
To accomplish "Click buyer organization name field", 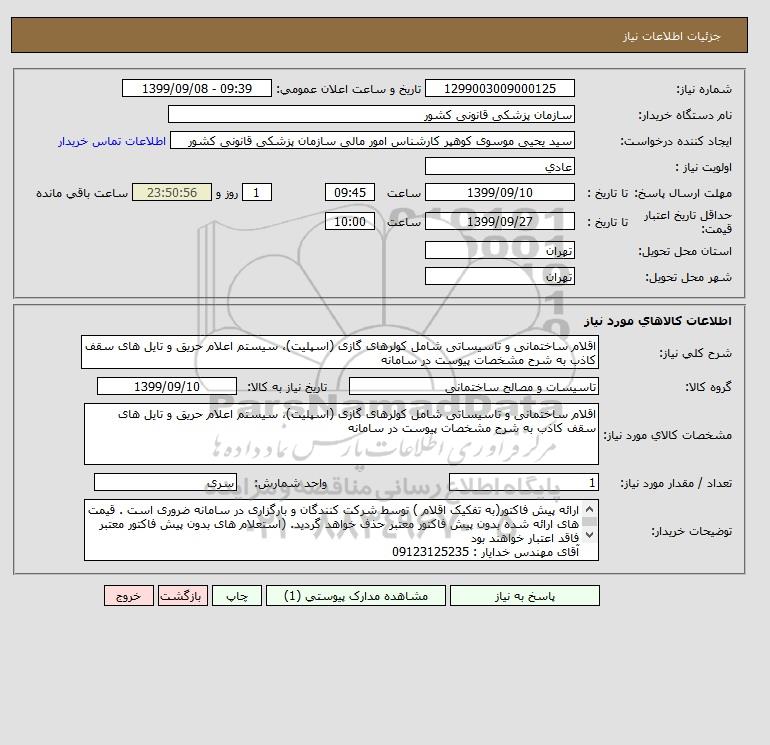I will click(x=371, y=114).
